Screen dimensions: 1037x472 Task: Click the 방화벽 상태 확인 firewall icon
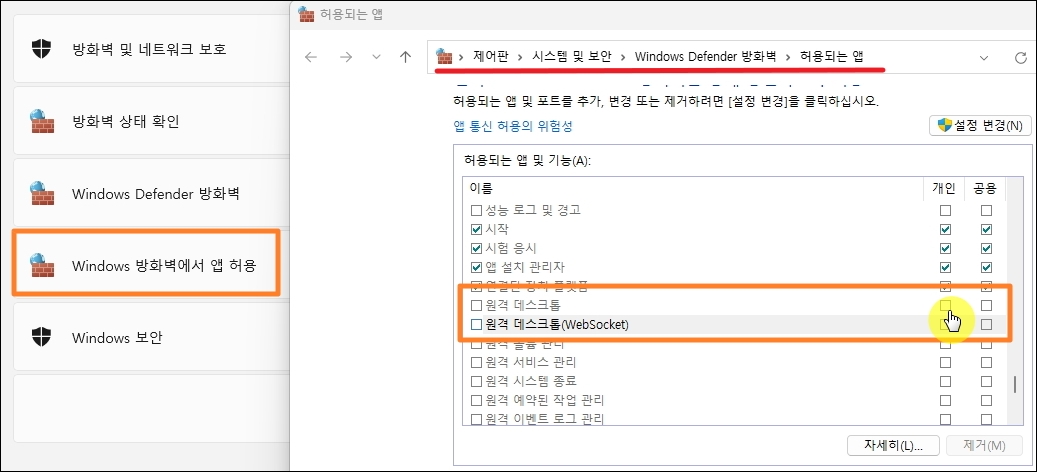pyautogui.click(x=42, y=122)
